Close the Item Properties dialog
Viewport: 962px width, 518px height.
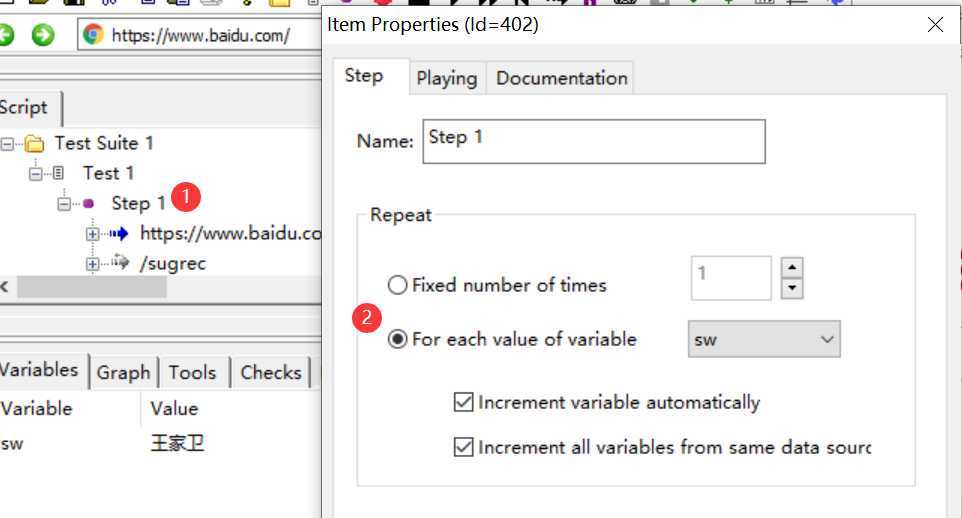936,25
